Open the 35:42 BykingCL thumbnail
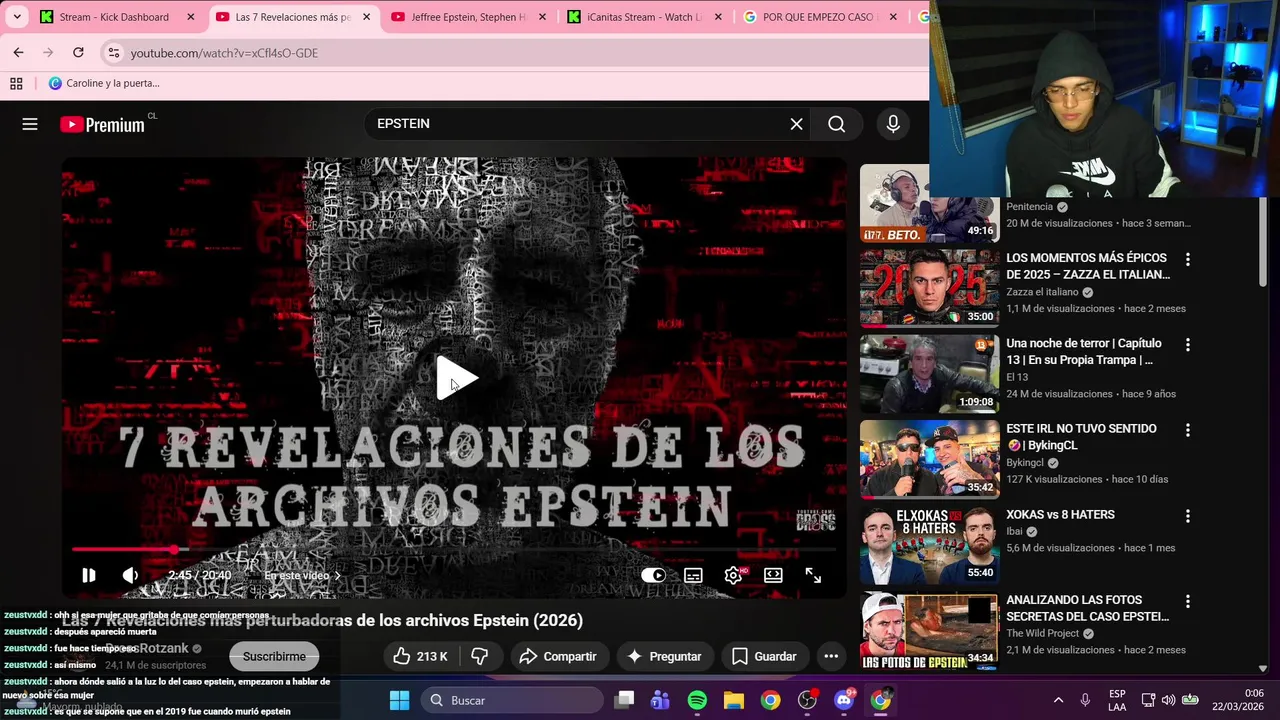 [x=929, y=460]
